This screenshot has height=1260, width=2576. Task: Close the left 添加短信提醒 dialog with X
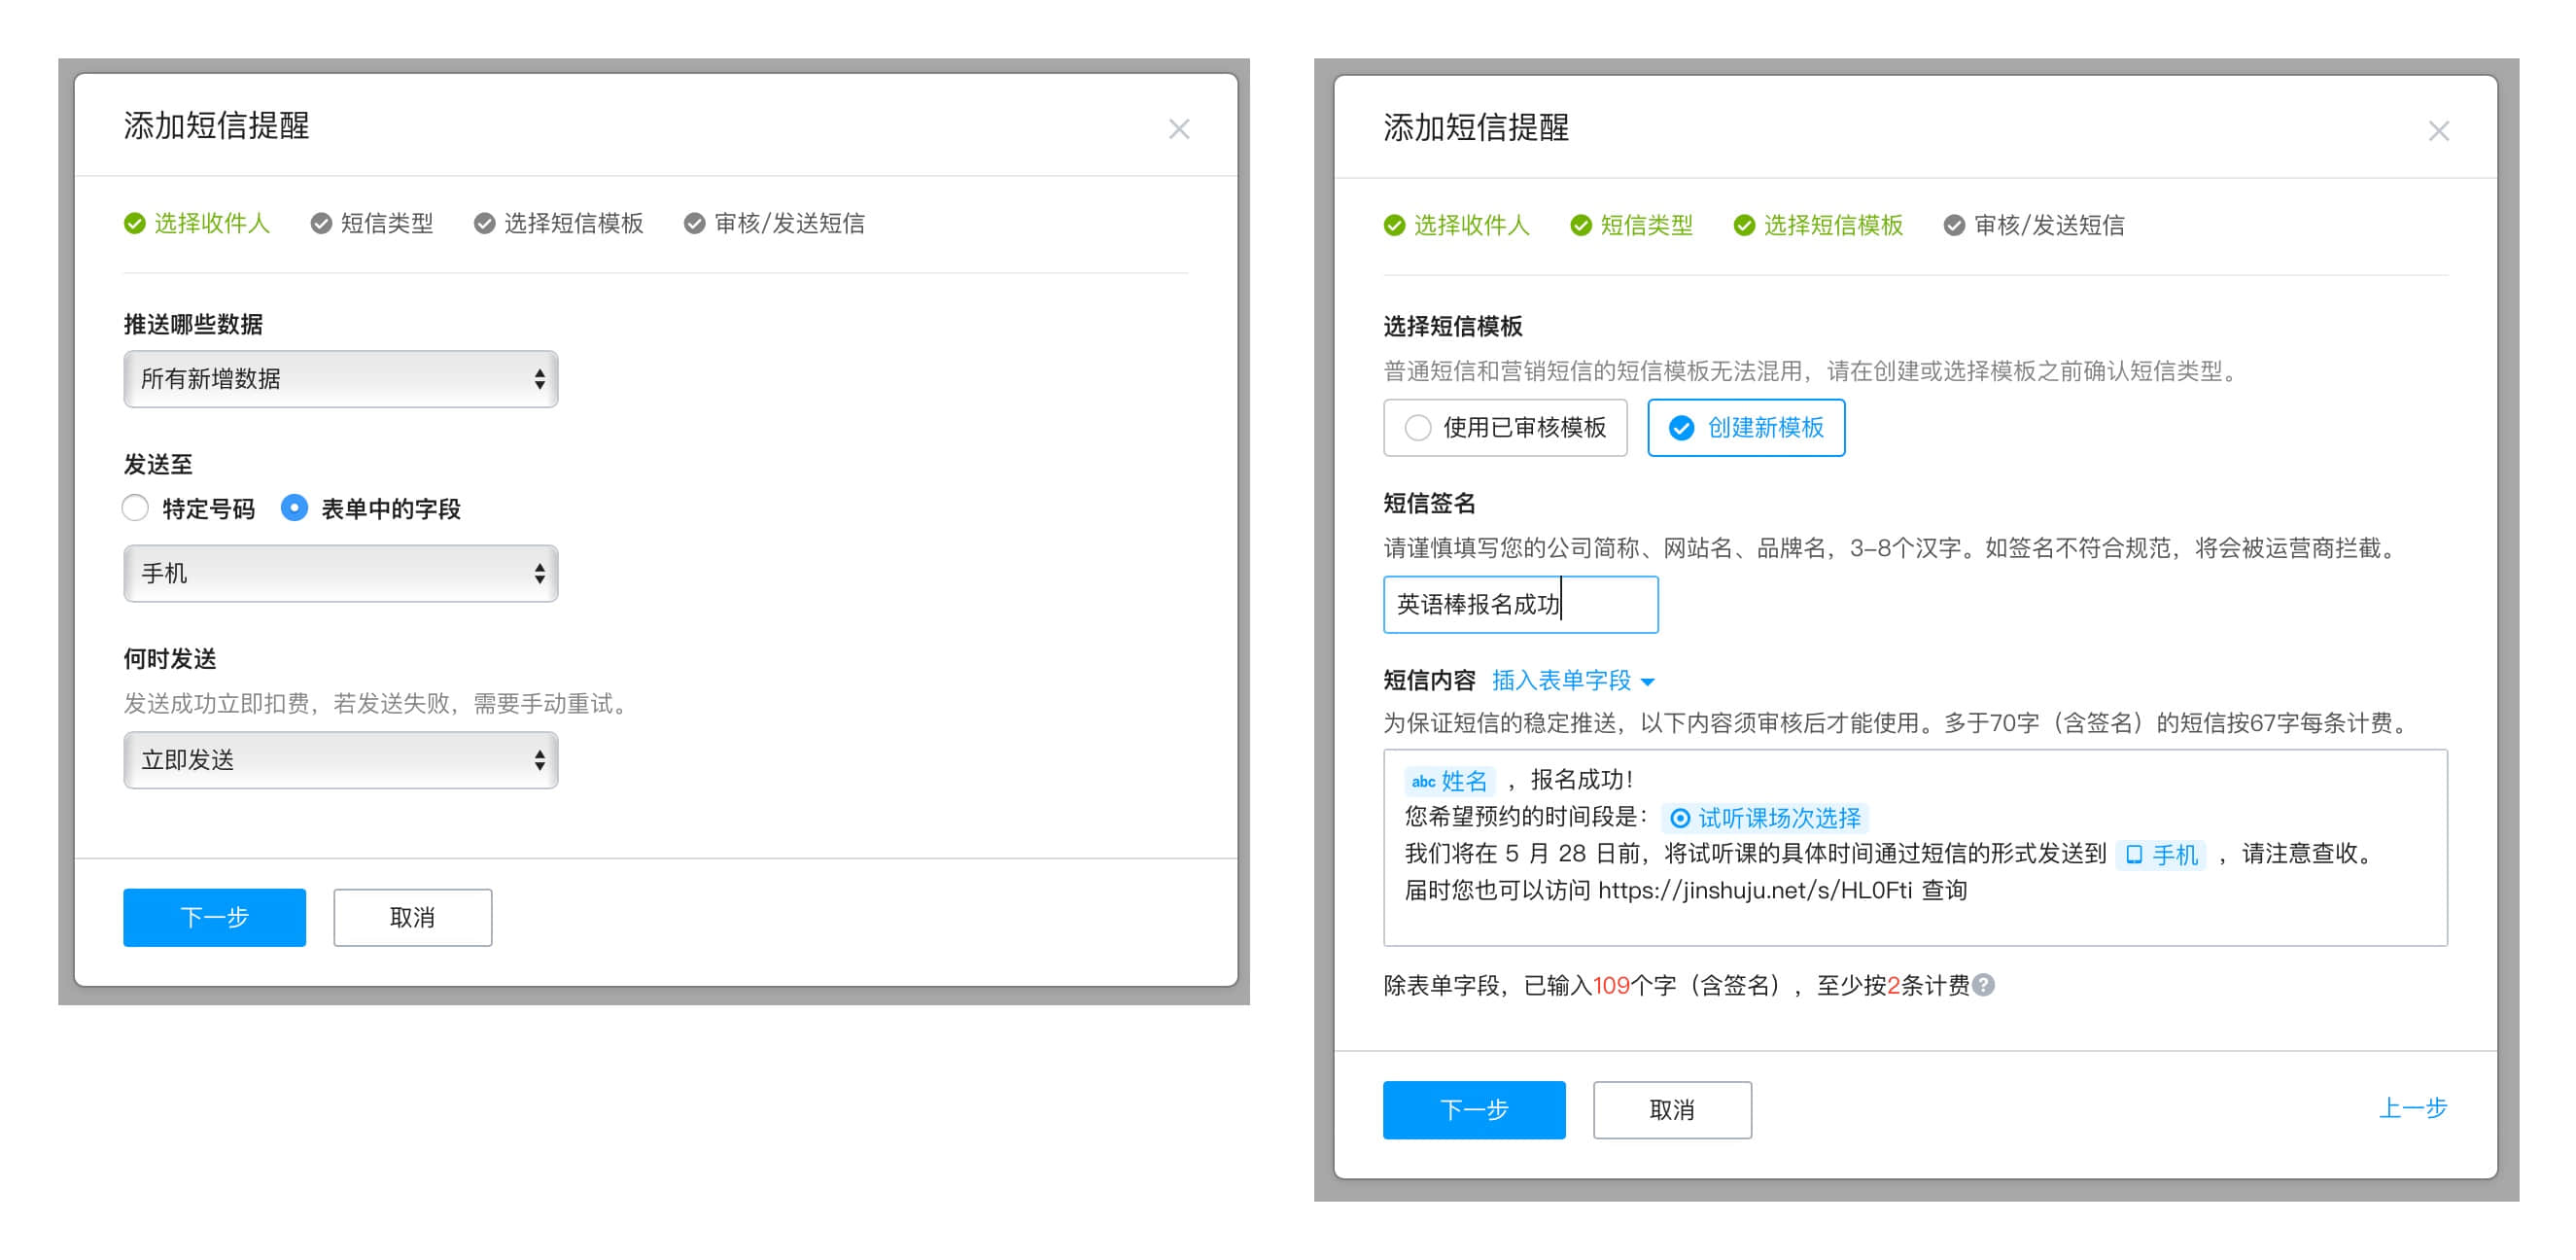(x=1179, y=129)
